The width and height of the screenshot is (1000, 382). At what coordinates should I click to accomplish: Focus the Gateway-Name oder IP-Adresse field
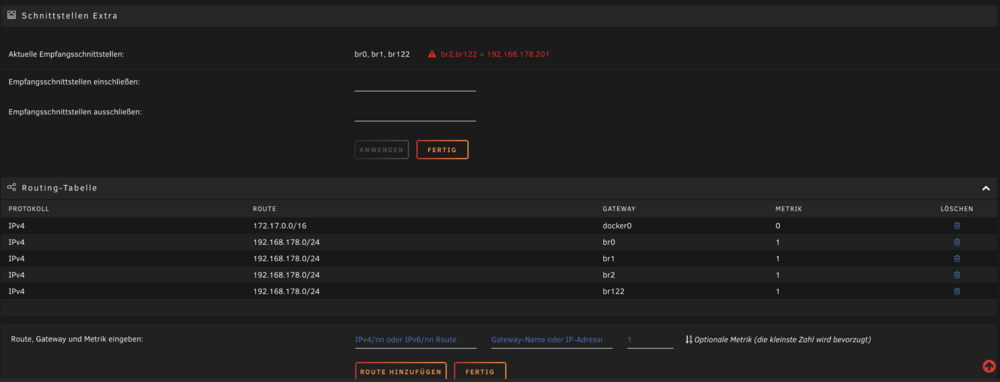[x=552, y=340]
